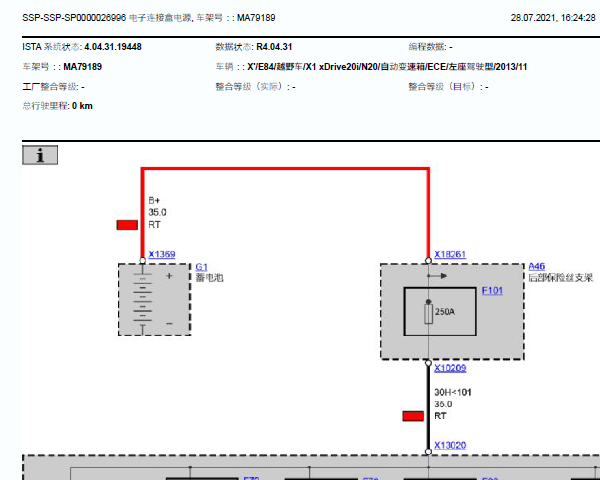Image resolution: width=600 pixels, height=480 pixels.
Task: Click the '+' terminal of the battery
Action: [x=169, y=276]
